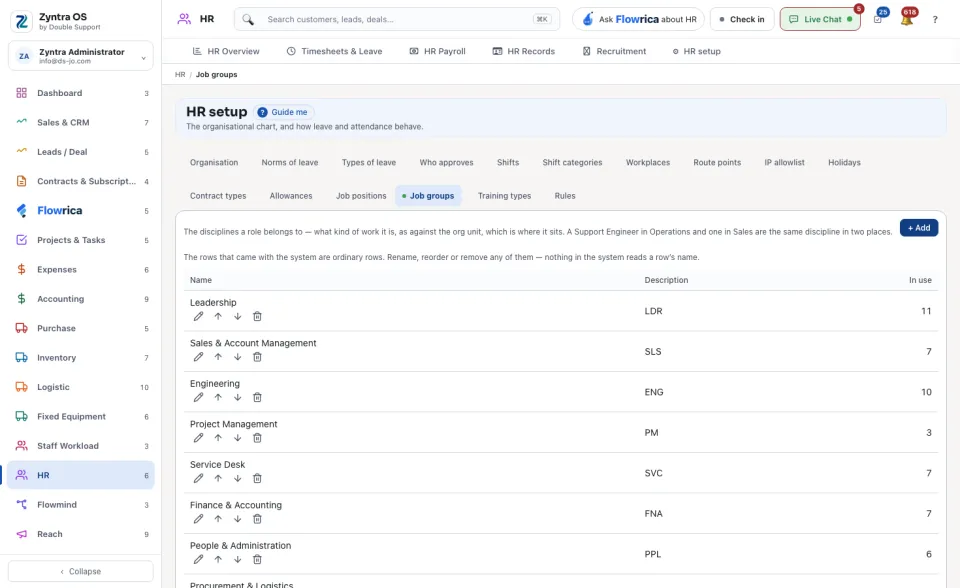Click the Guide me button
Viewport: 960px width, 588px height.
(283, 112)
